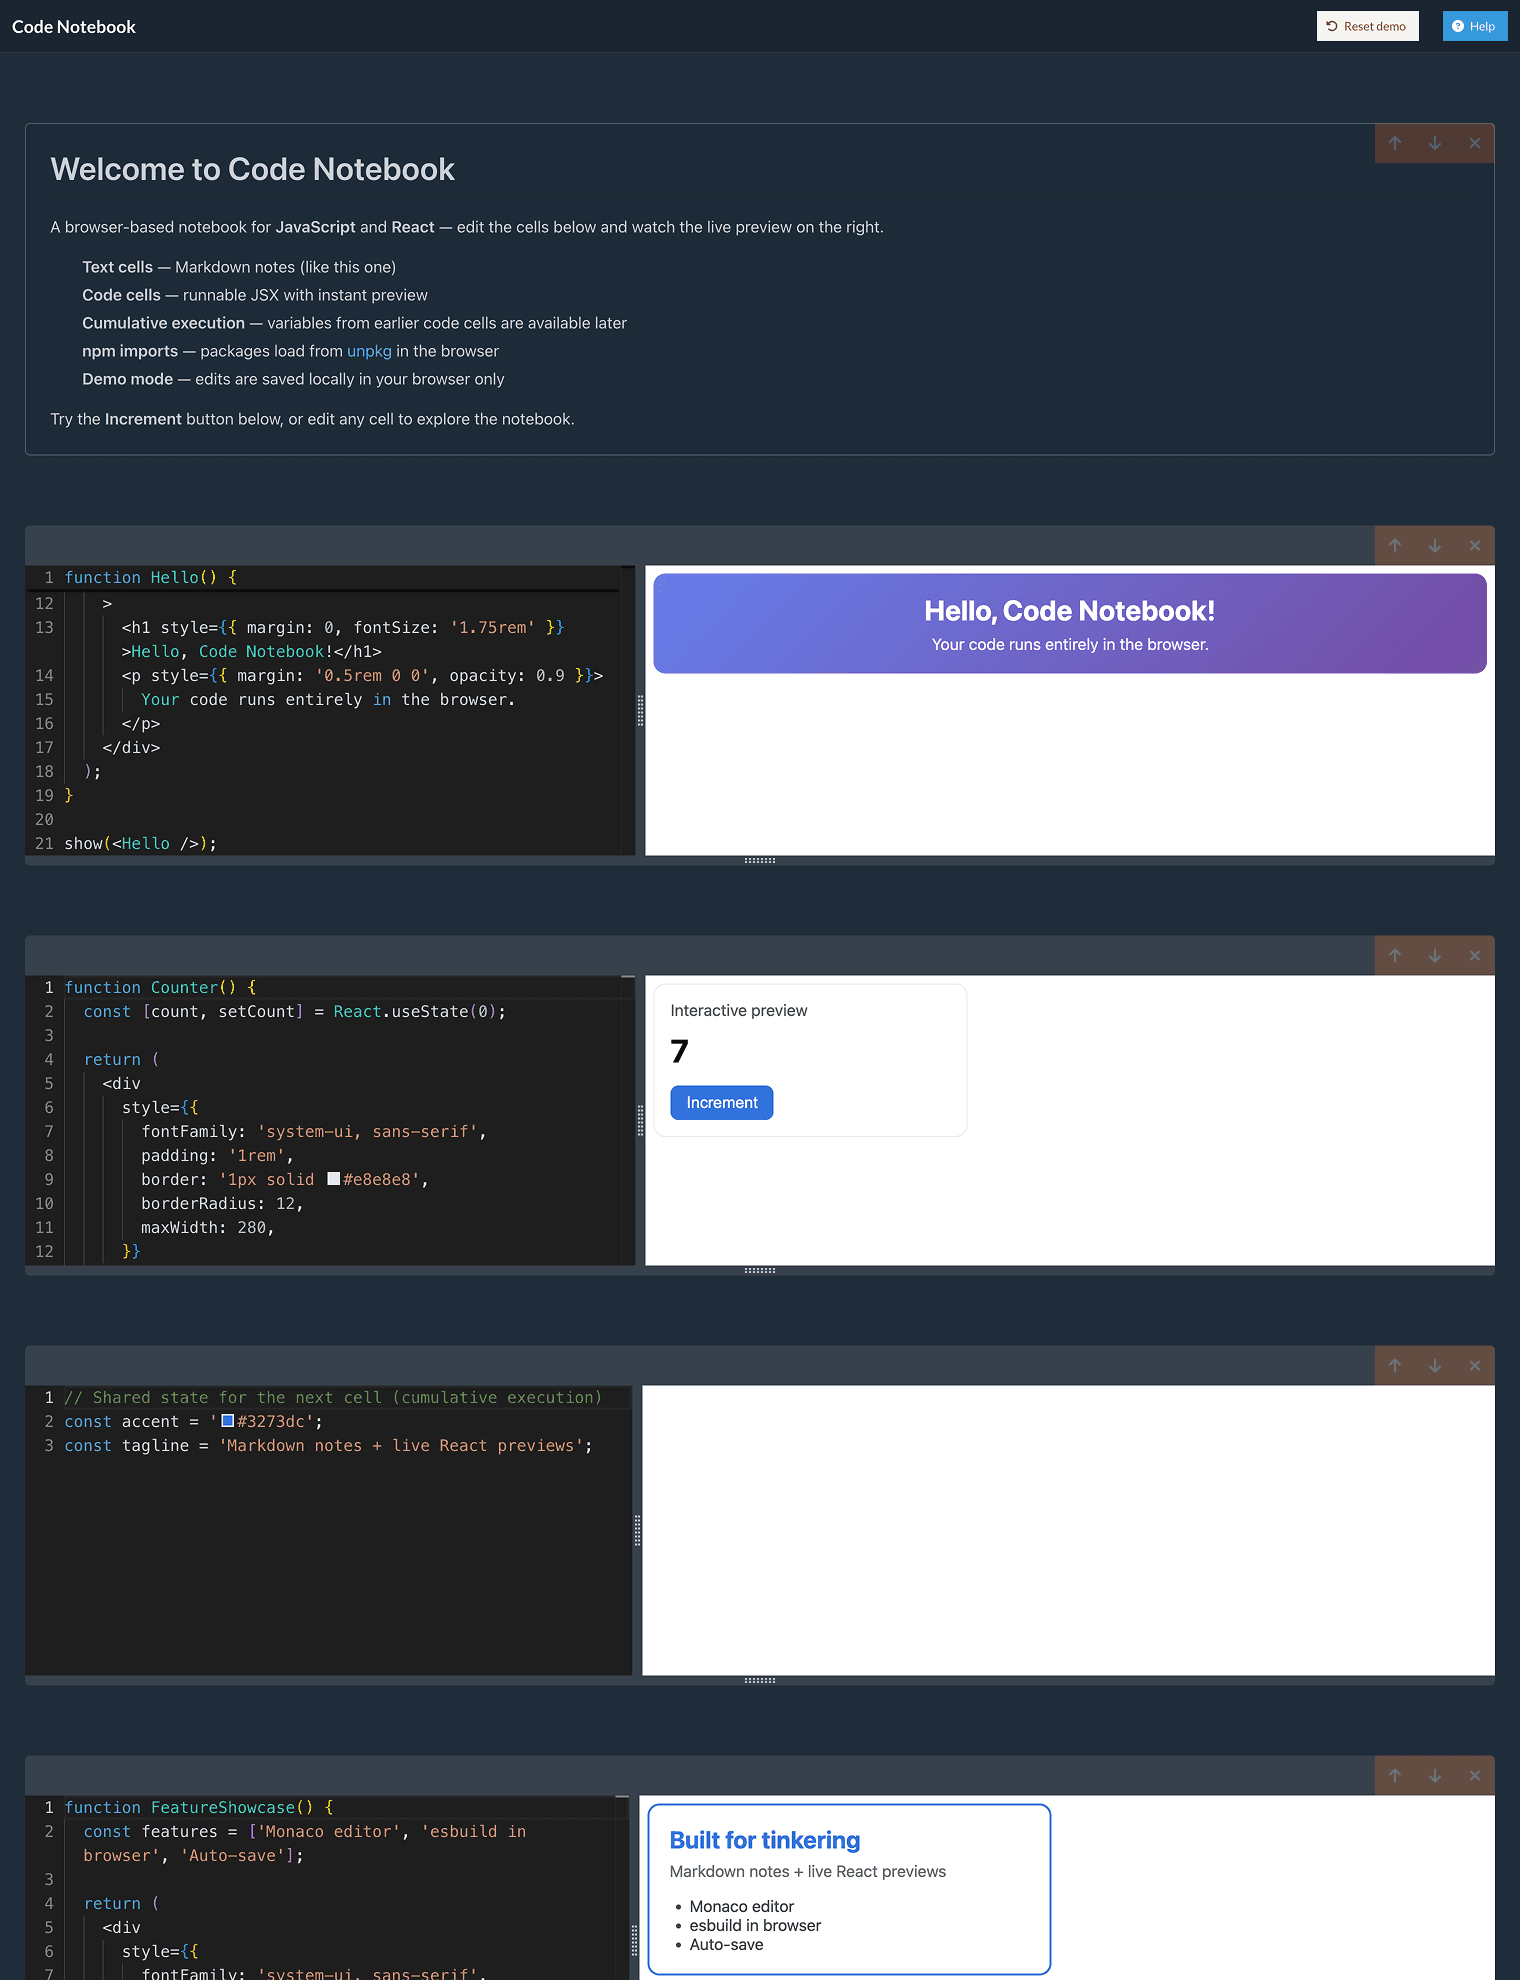Click the 'Interactive preview' label
Image resolution: width=1520 pixels, height=1980 pixels.
click(739, 1010)
